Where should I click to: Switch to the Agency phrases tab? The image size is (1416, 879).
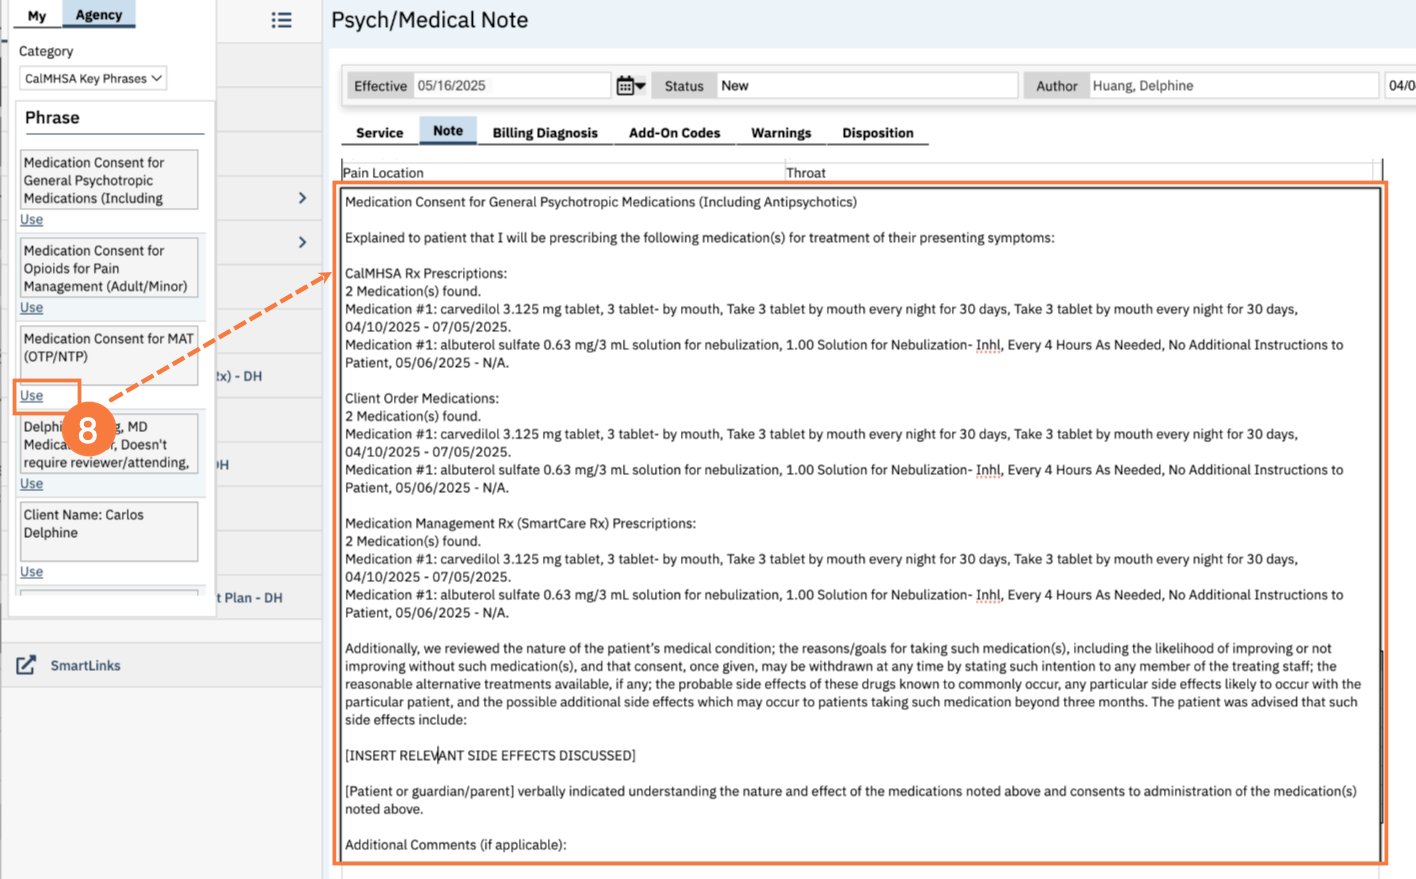pos(99,14)
